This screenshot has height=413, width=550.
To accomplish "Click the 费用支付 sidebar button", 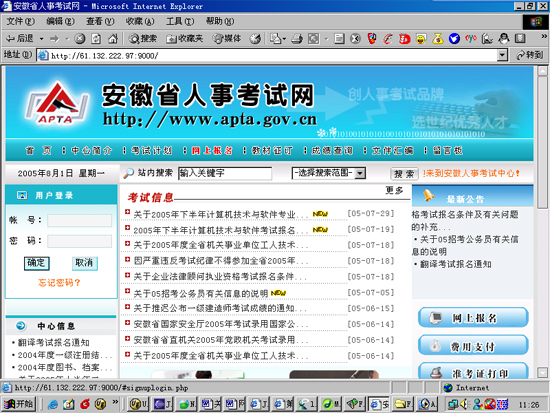I will click(473, 346).
